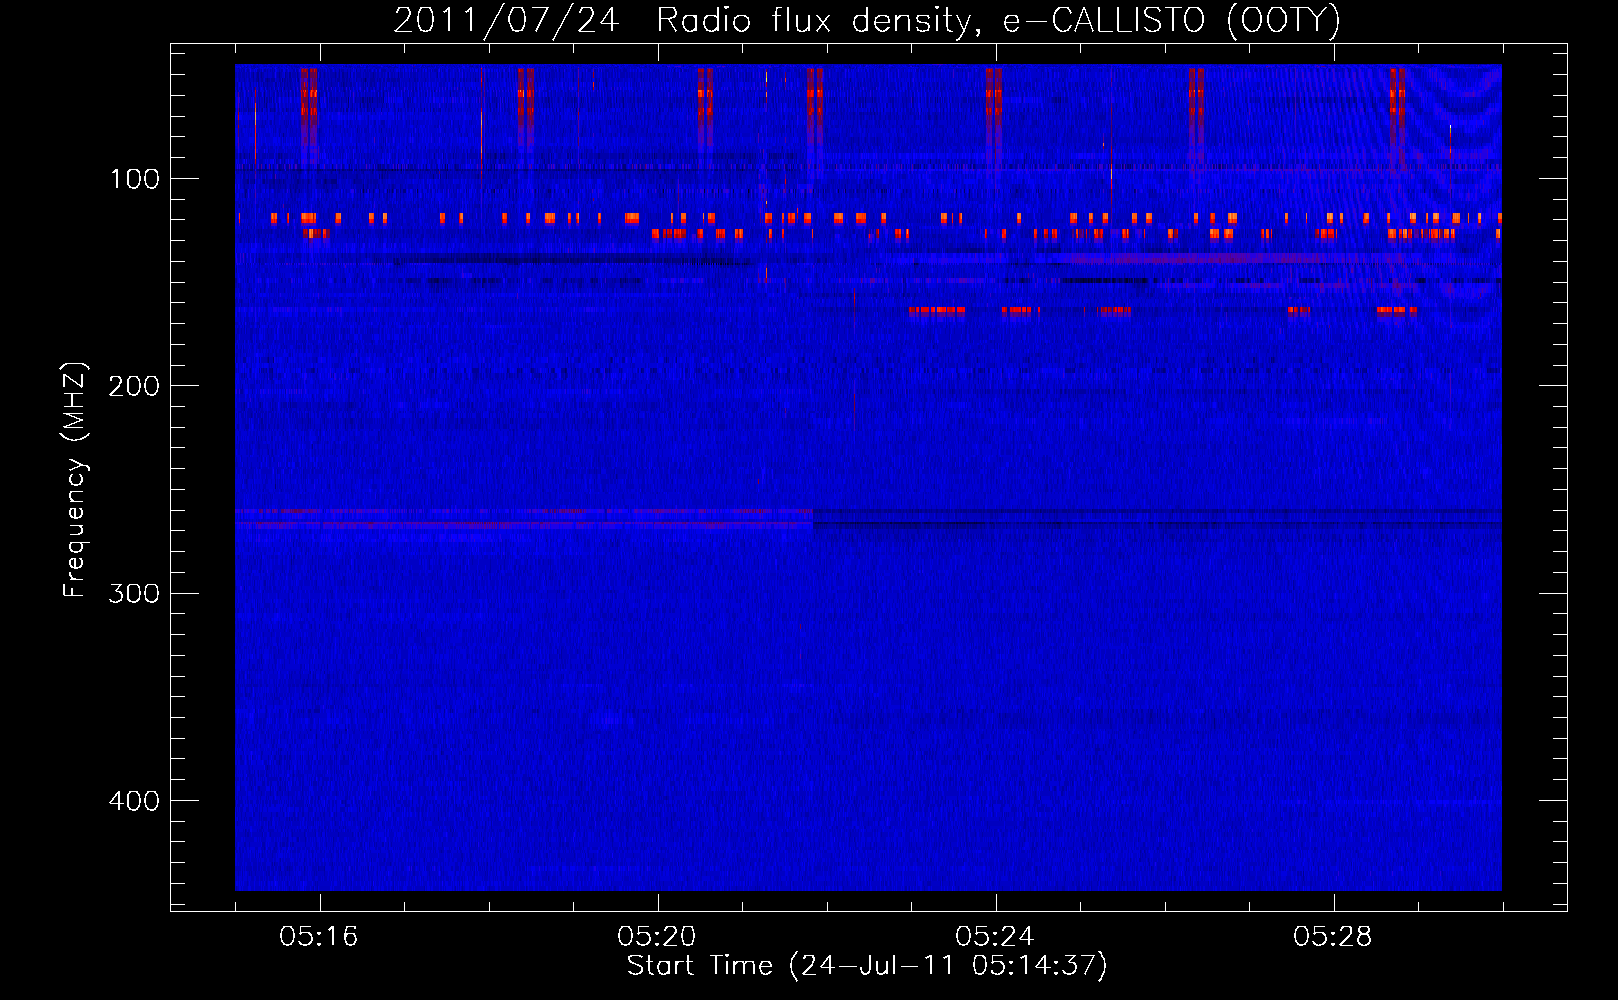This screenshot has width=1618, height=1000.
Task: Click the '200' frequency tick label
Action: 135,386
